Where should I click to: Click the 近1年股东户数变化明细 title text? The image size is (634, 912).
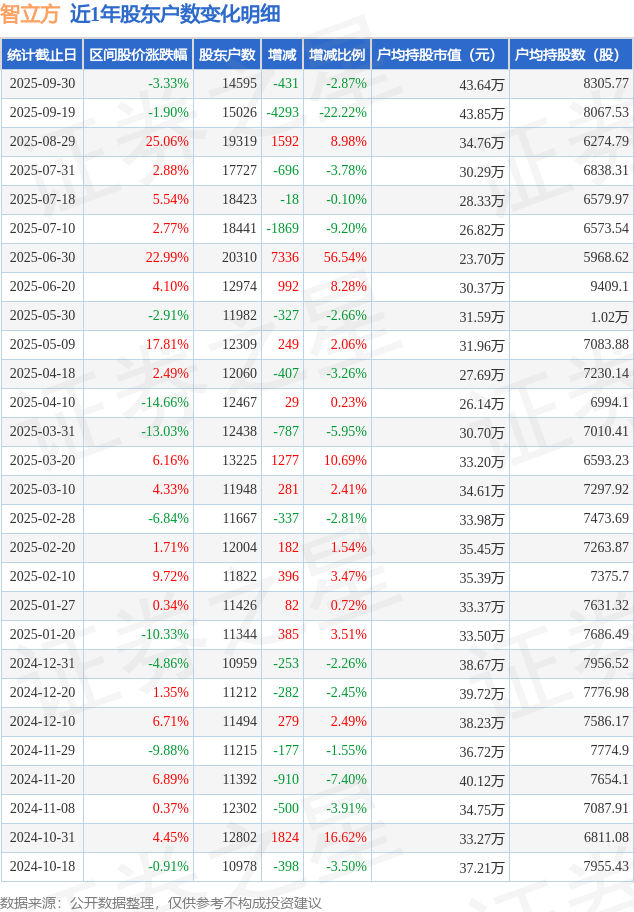[x=175, y=14]
